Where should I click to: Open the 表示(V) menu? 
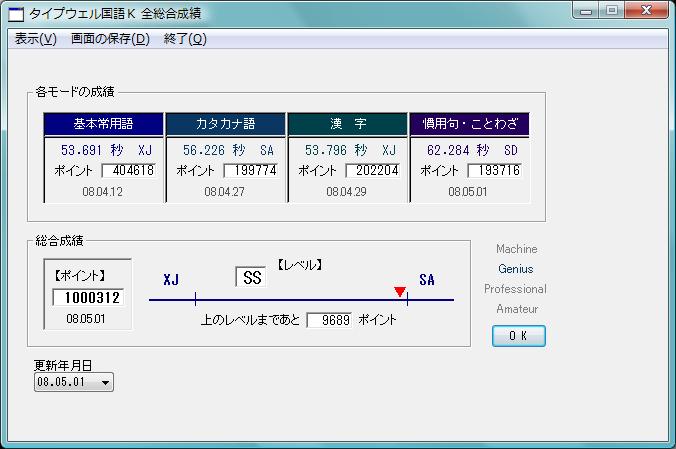click(x=36, y=39)
